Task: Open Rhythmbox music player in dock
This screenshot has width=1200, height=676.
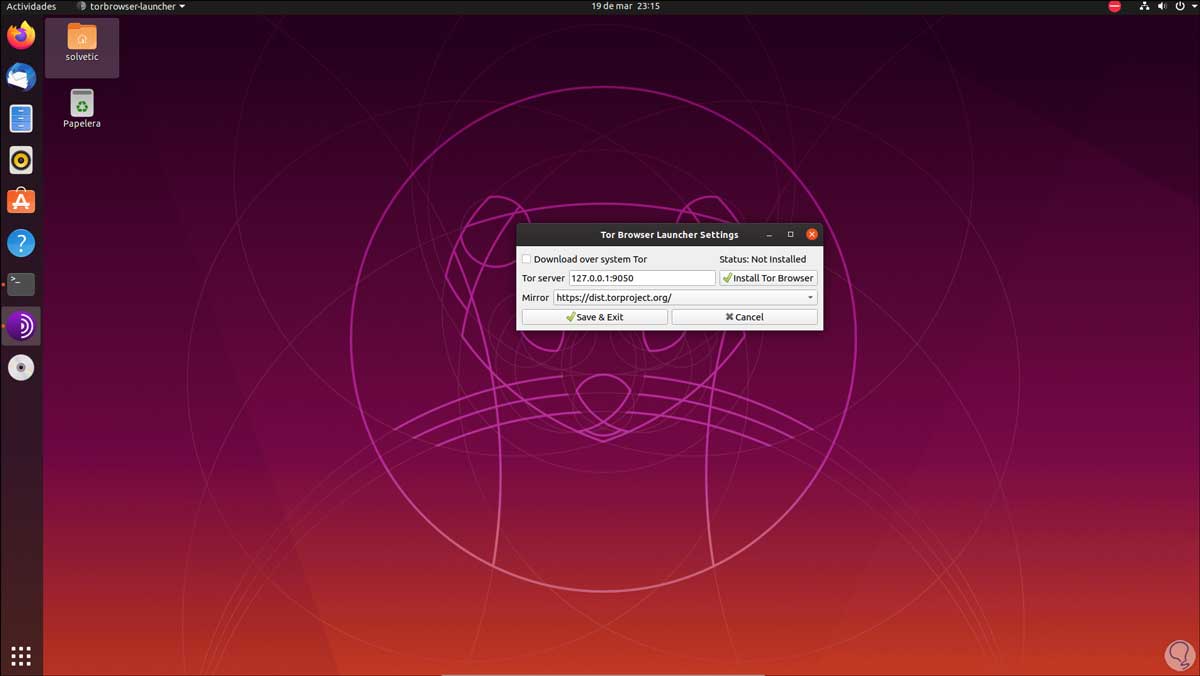Action: point(21,160)
